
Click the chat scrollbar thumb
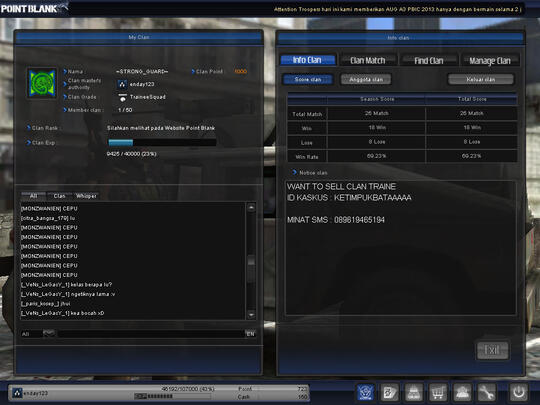[x=251, y=261]
